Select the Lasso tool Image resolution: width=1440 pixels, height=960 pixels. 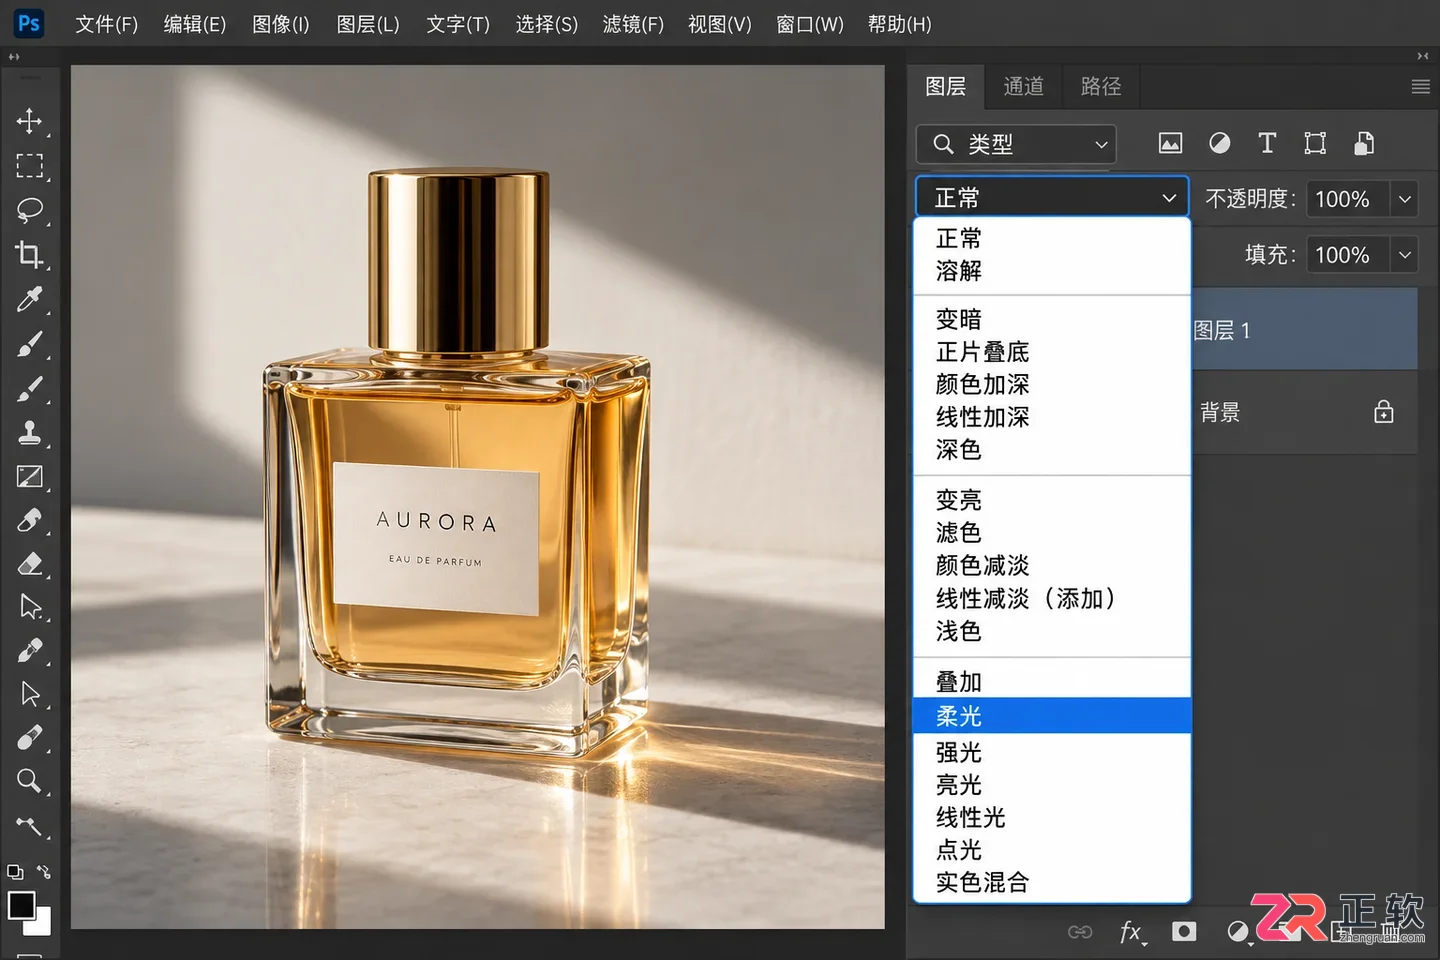[x=29, y=210]
